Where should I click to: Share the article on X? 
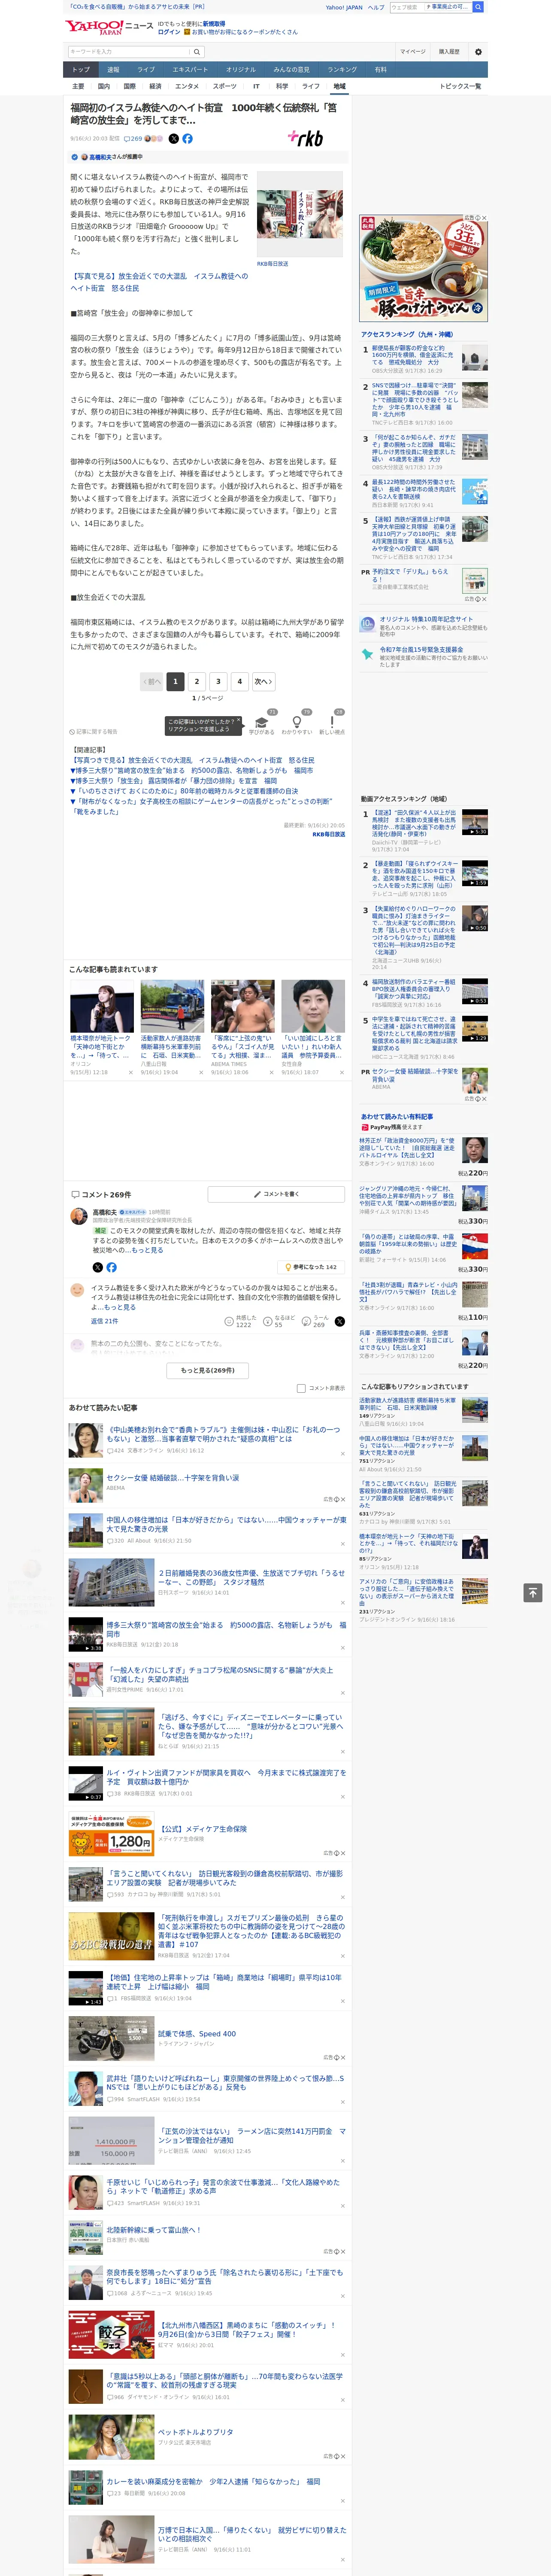174,139
